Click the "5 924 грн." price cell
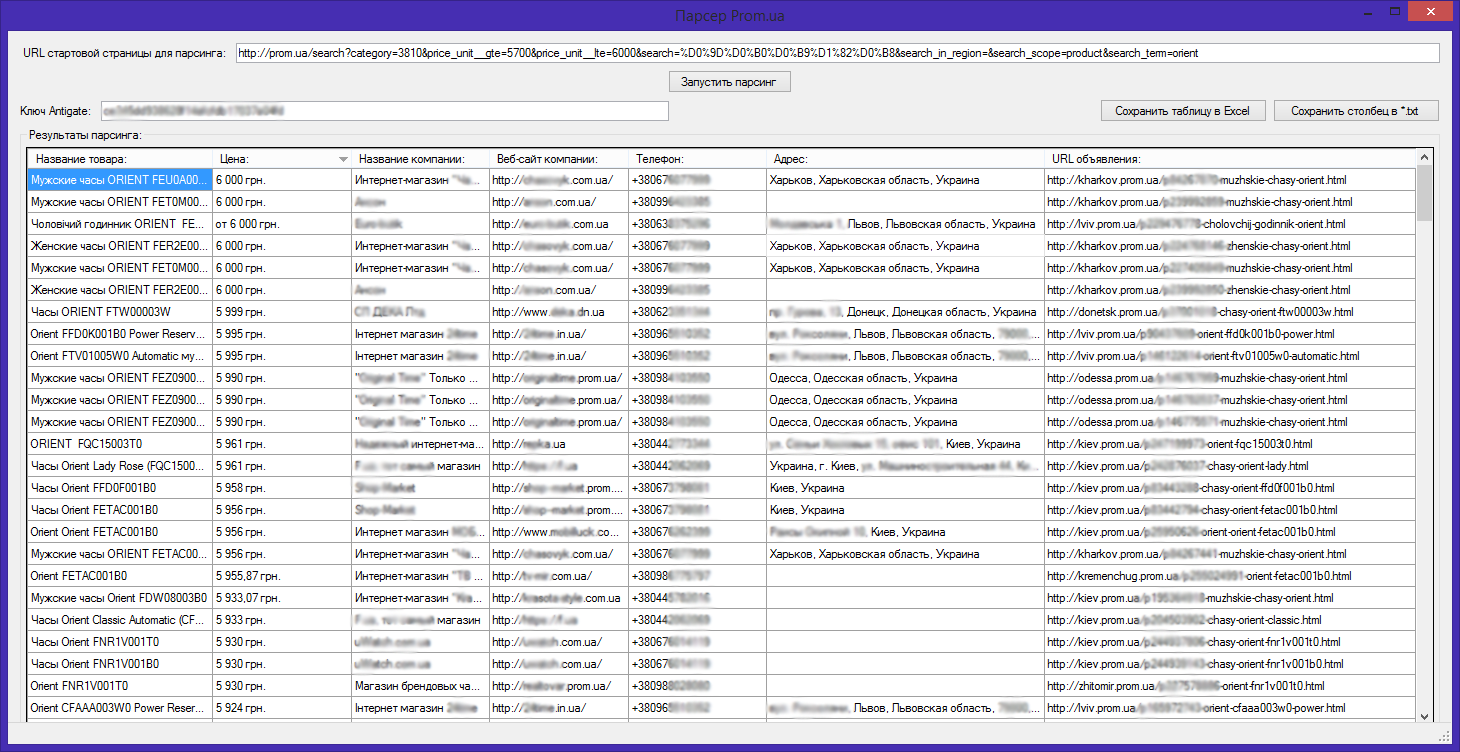1460x752 pixels. [x=282, y=708]
